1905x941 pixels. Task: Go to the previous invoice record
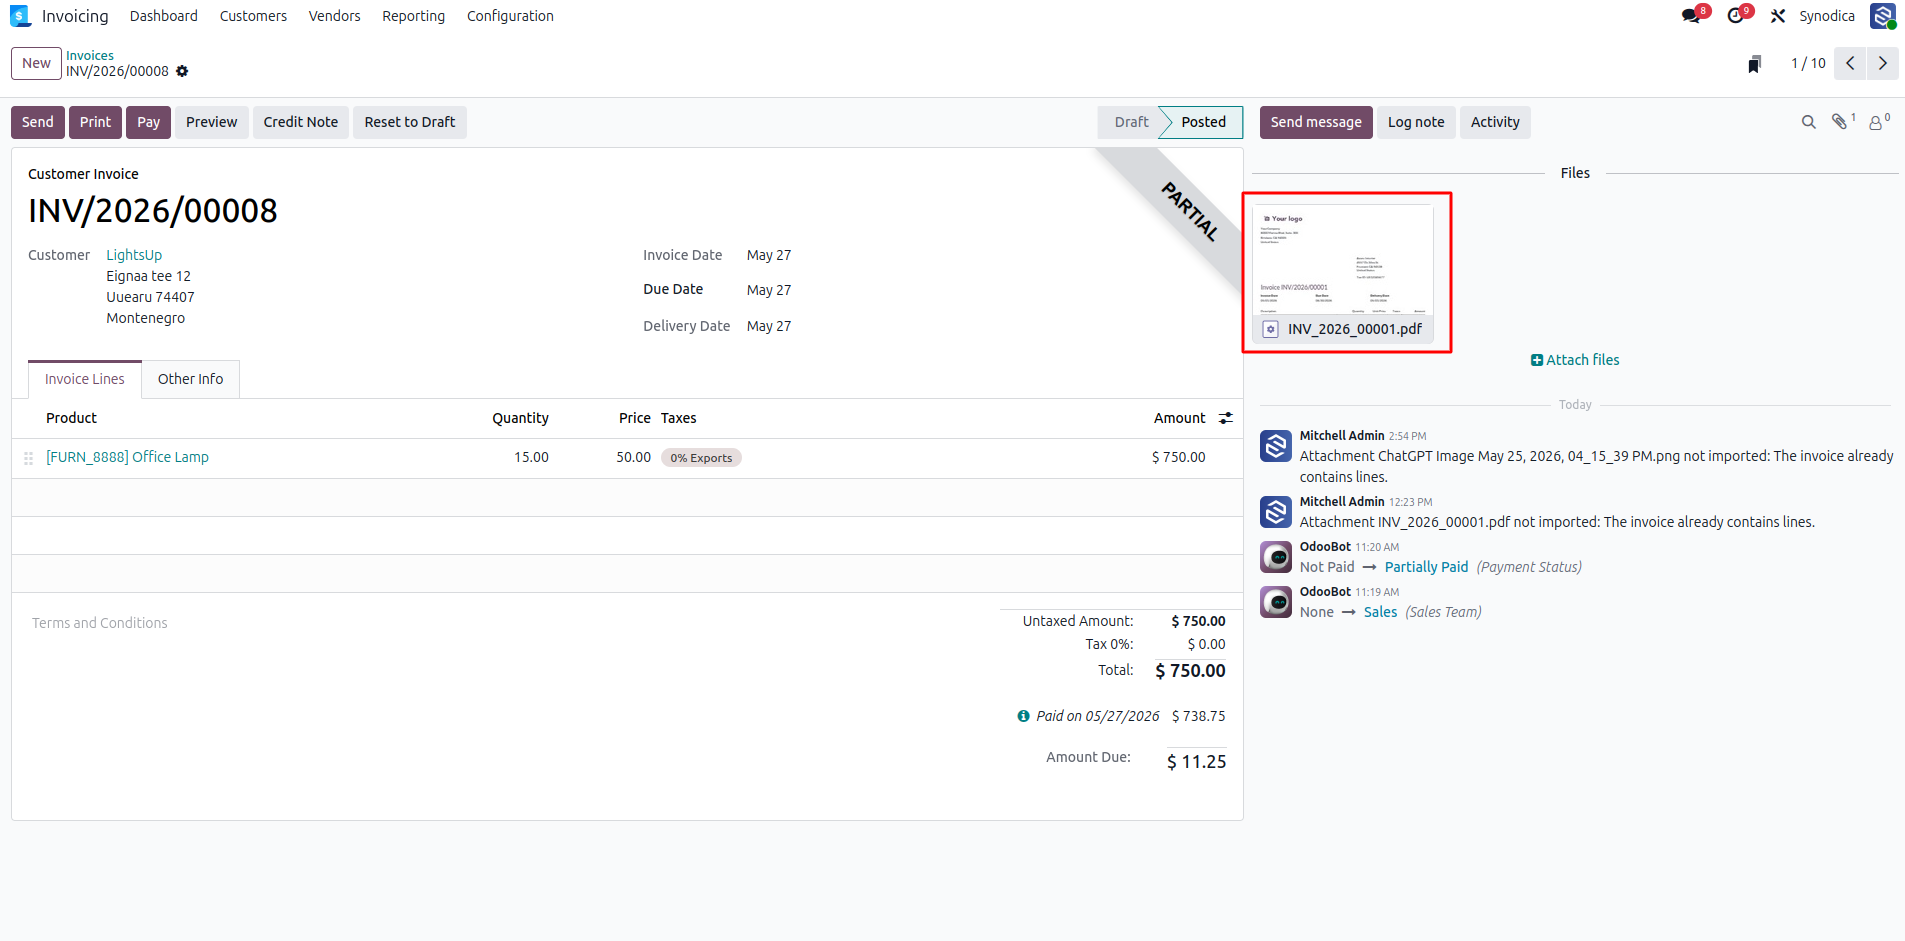pyautogui.click(x=1851, y=63)
